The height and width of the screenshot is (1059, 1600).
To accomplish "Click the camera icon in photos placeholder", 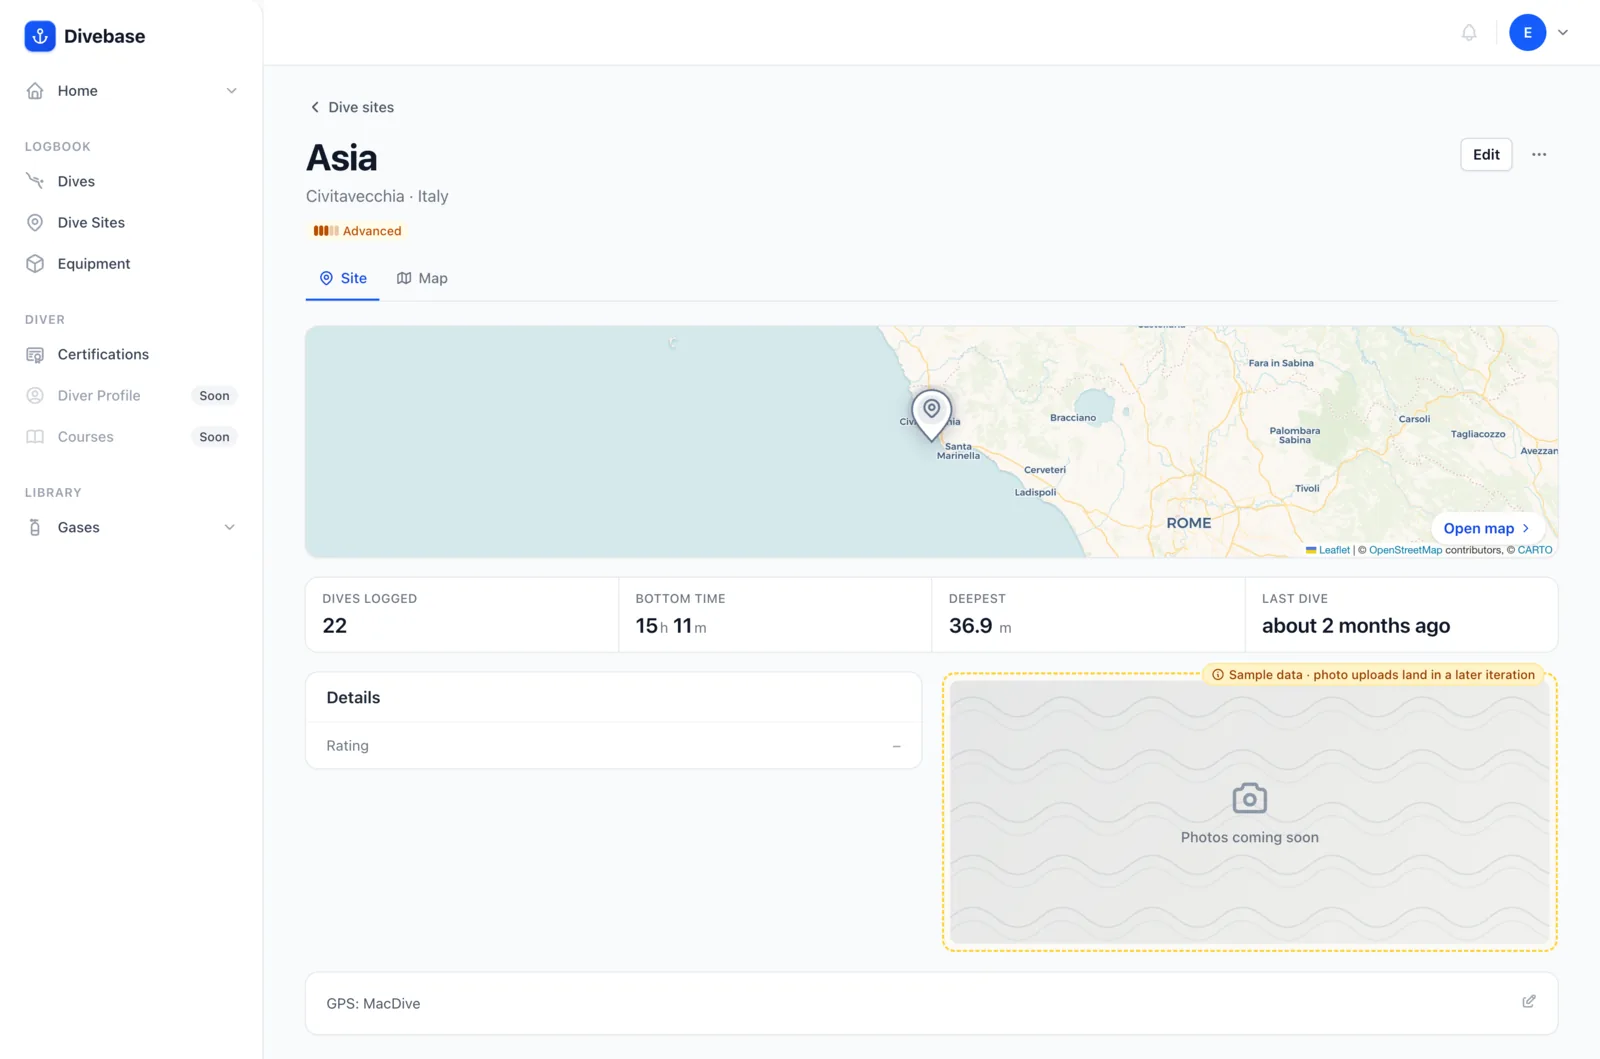I will point(1249,798).
